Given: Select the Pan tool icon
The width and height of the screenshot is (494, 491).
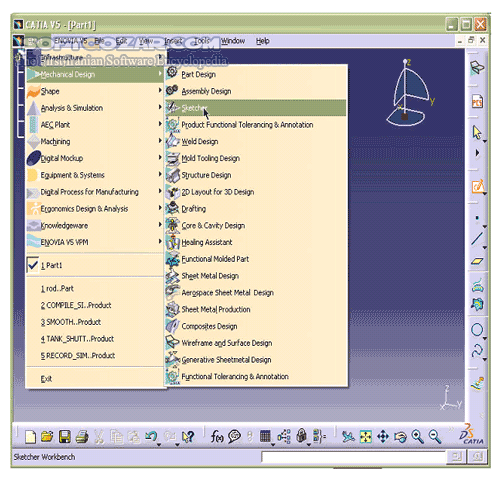Looking at the screenshot, I should point(383,437).
